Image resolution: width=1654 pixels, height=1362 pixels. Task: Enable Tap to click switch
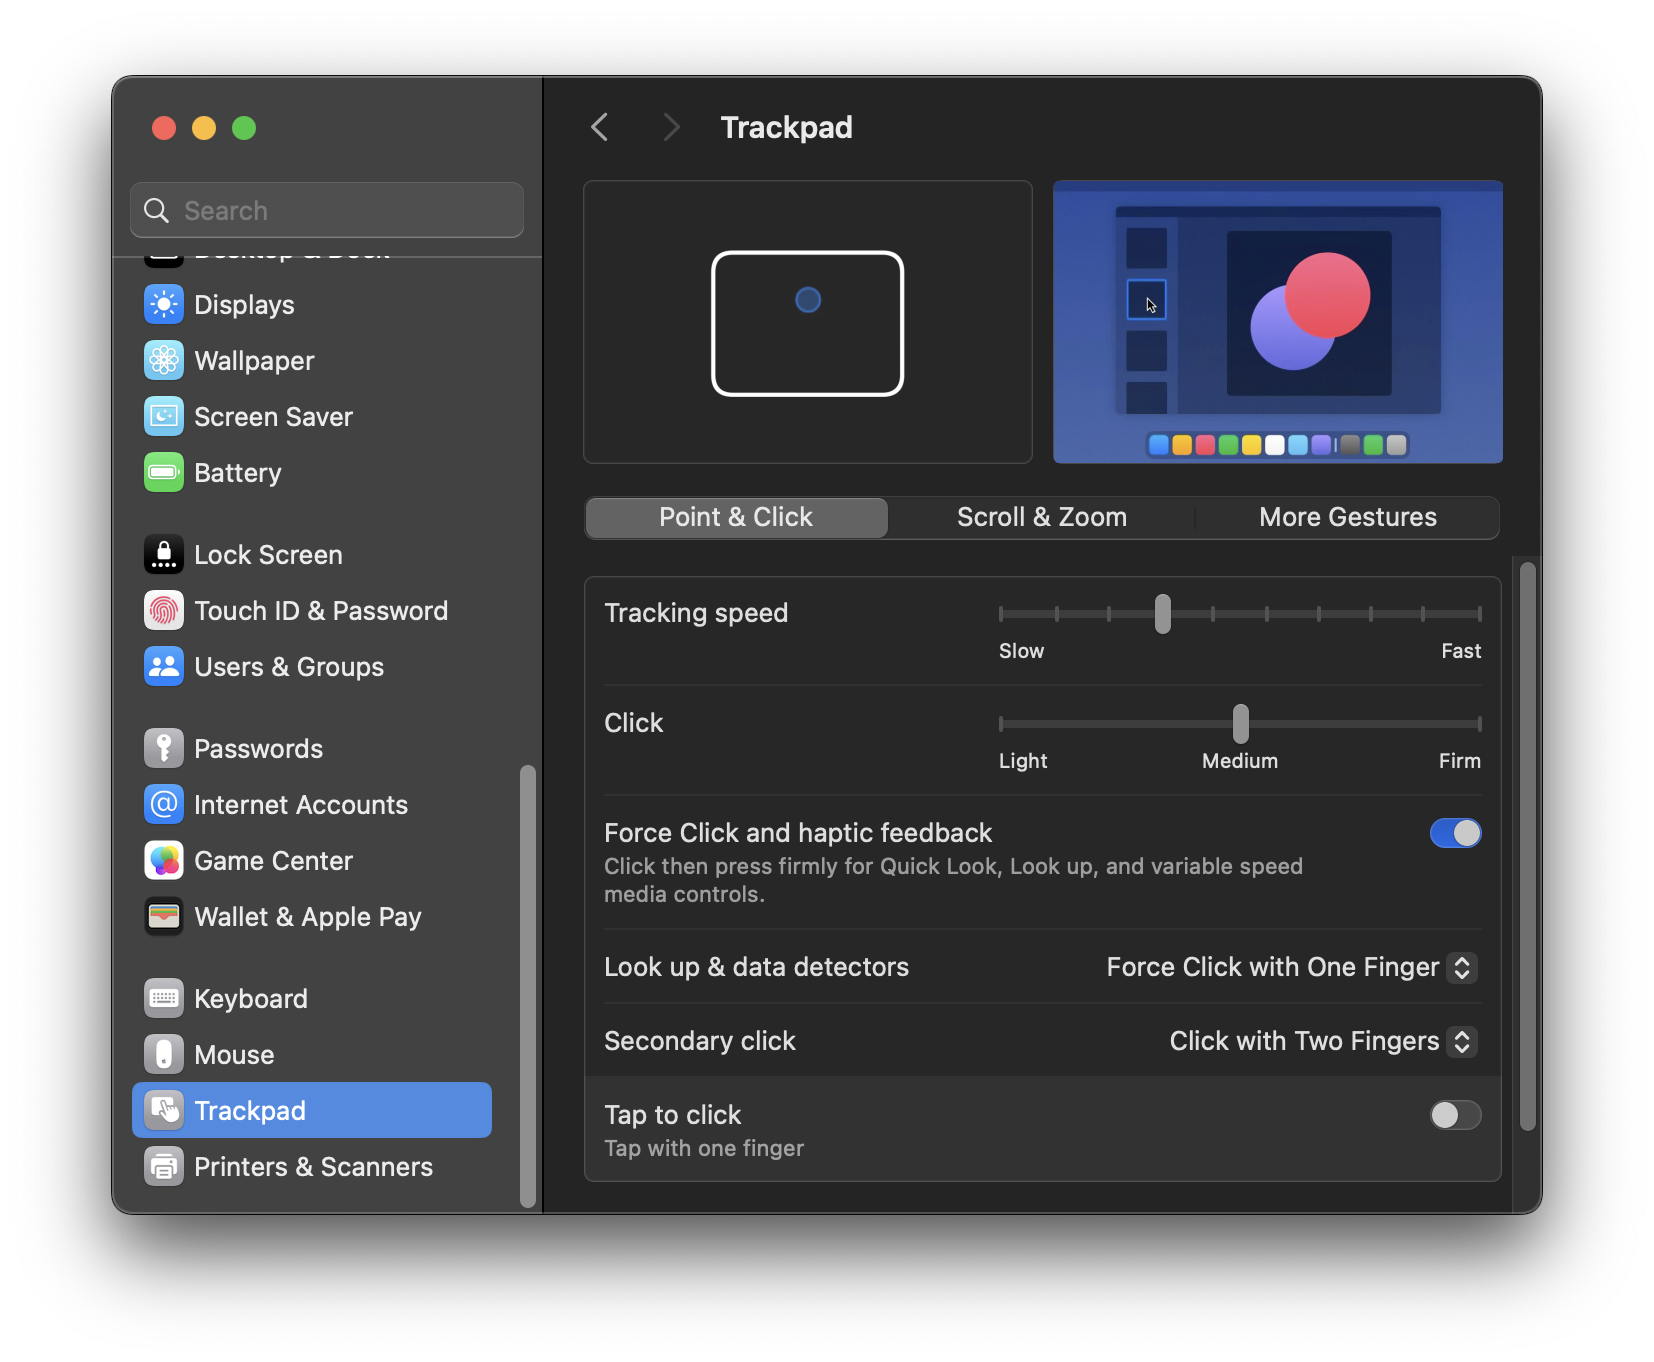point(1455,1115)
